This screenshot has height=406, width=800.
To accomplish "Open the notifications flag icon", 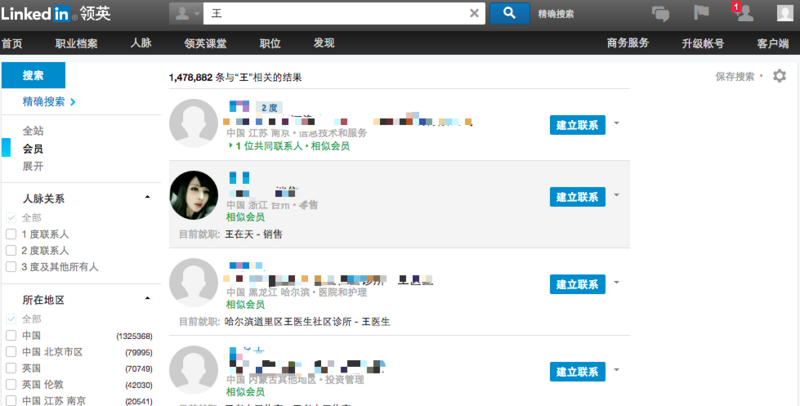I will tap(702, 12).
